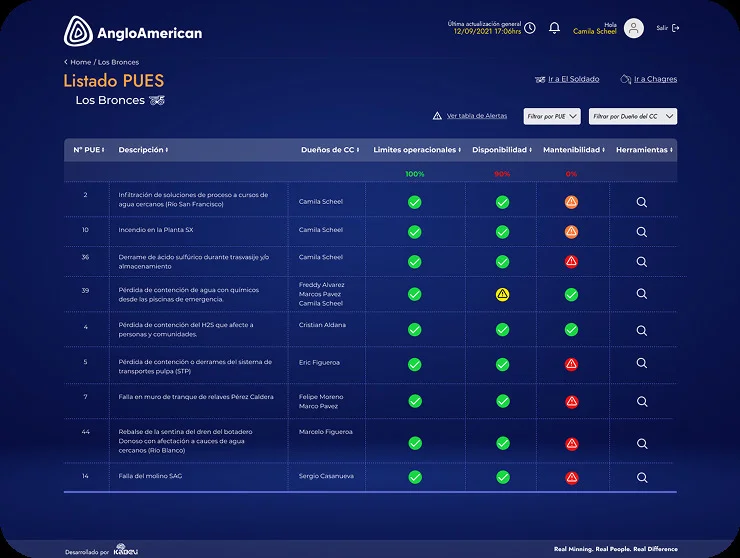Select 90% availability summary value
740x558 pixels.
click(x=502, y=174)
